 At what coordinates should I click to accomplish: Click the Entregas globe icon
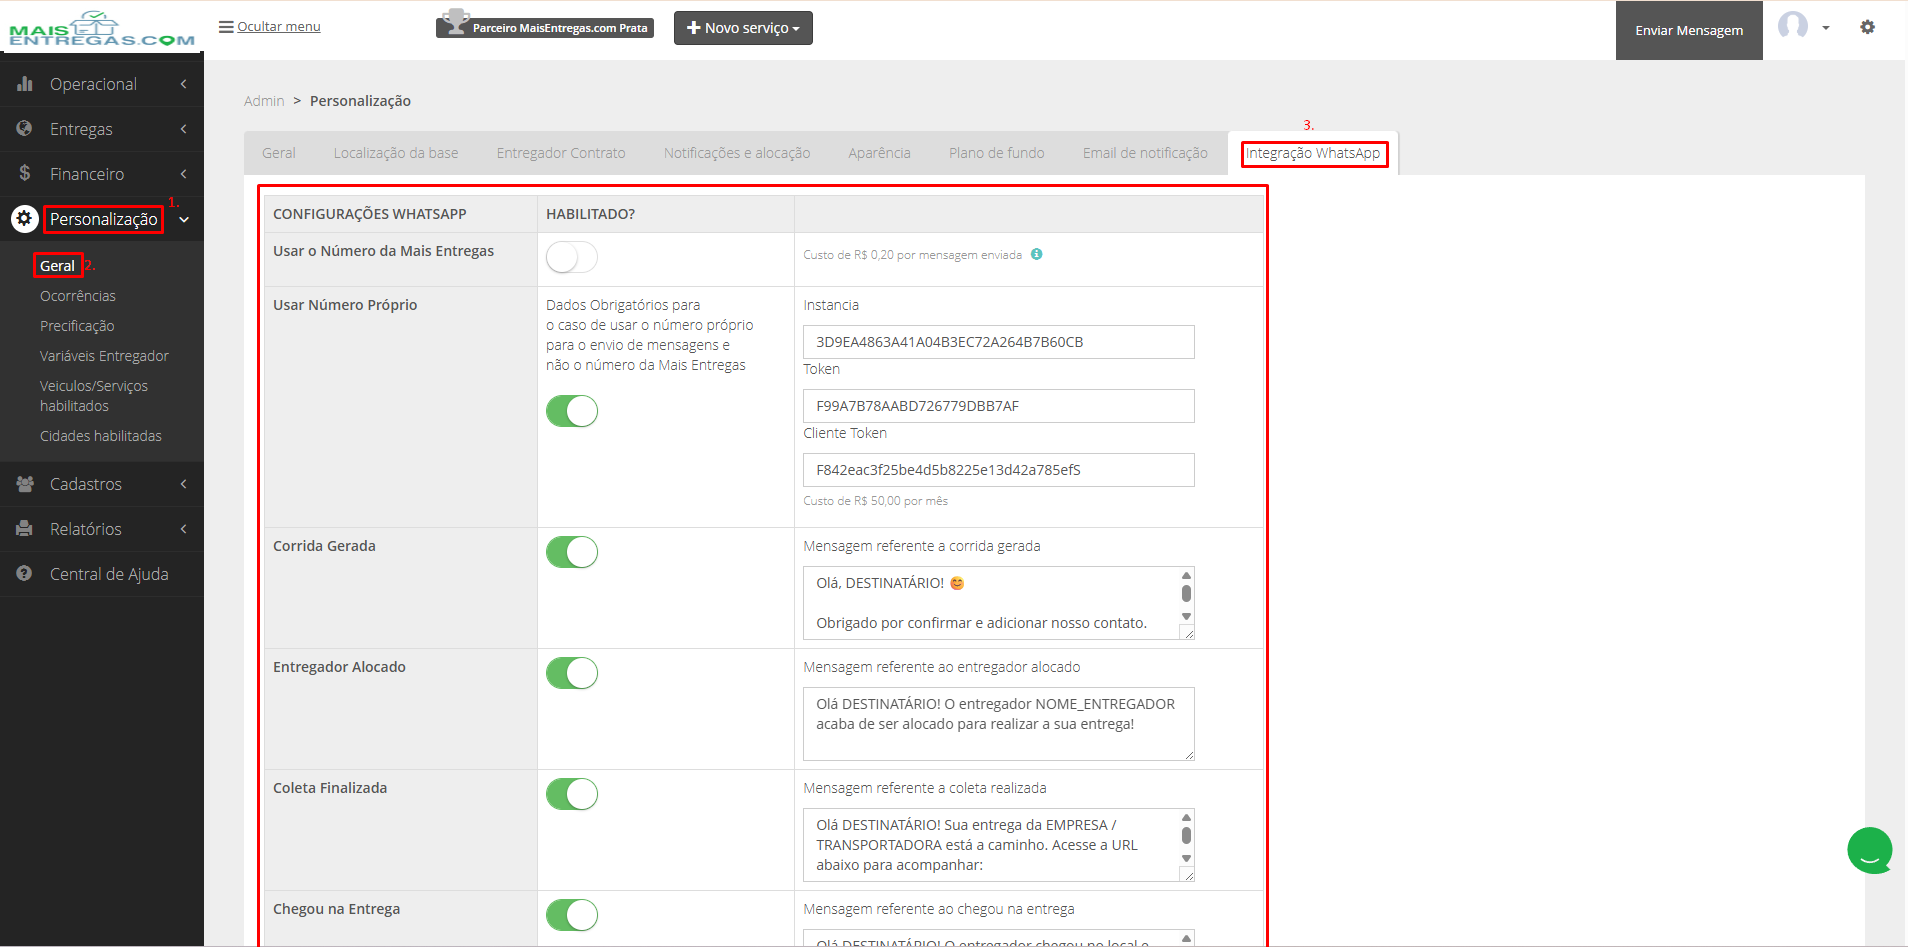click(25, 129)
